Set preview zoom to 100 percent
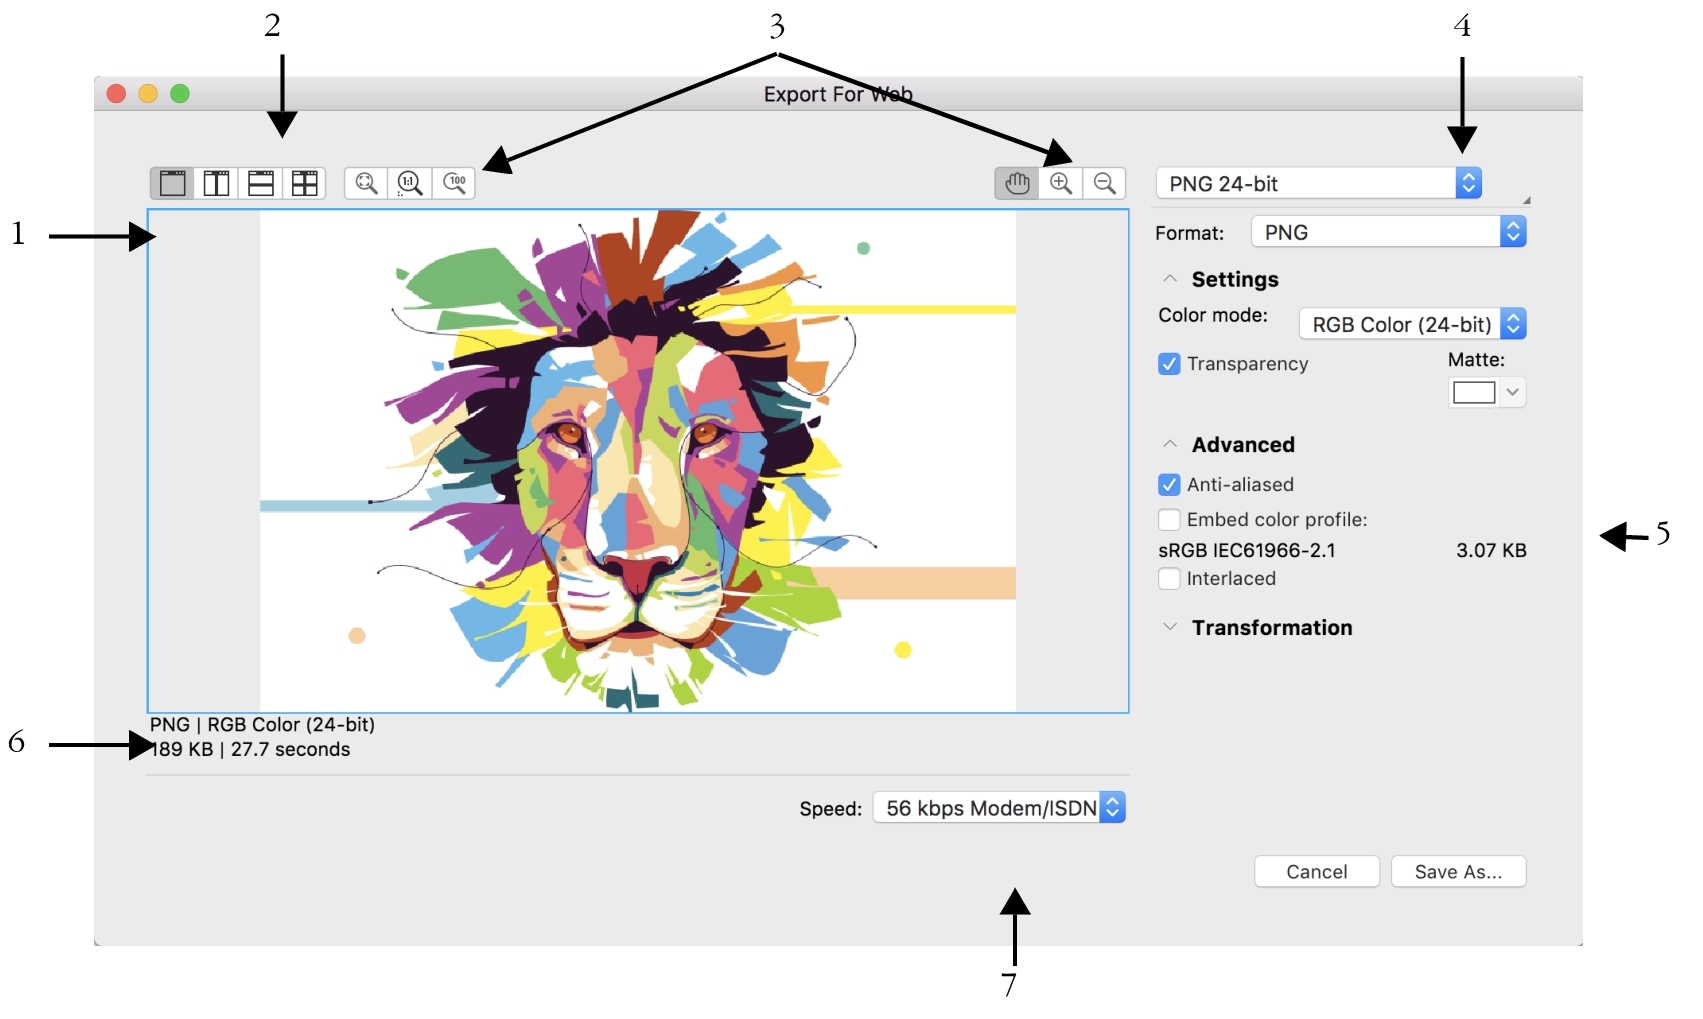Image resolution: width=1703 pixels, height=1019 pixels. pyautogui.click(x=455, y=183)
